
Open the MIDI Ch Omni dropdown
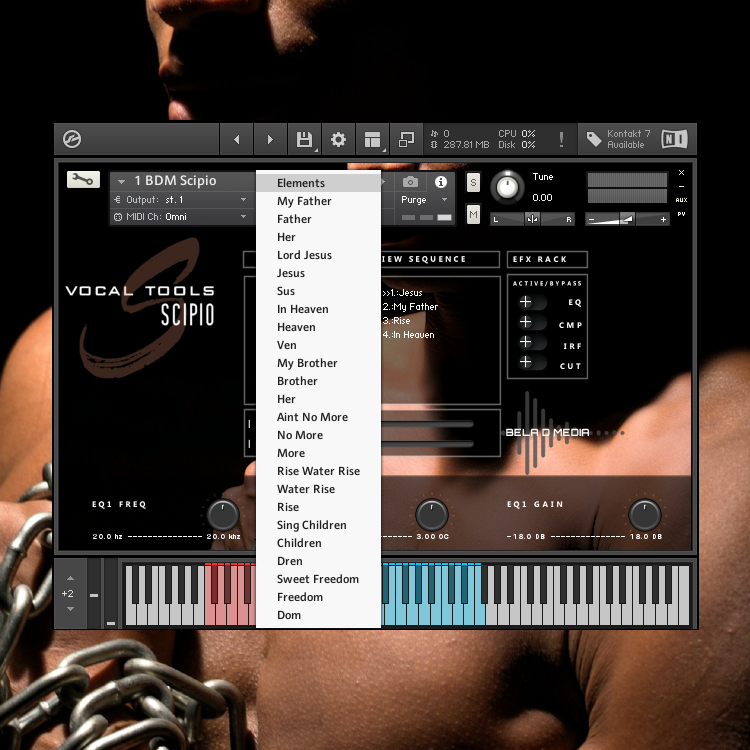[x=182, y=217]
